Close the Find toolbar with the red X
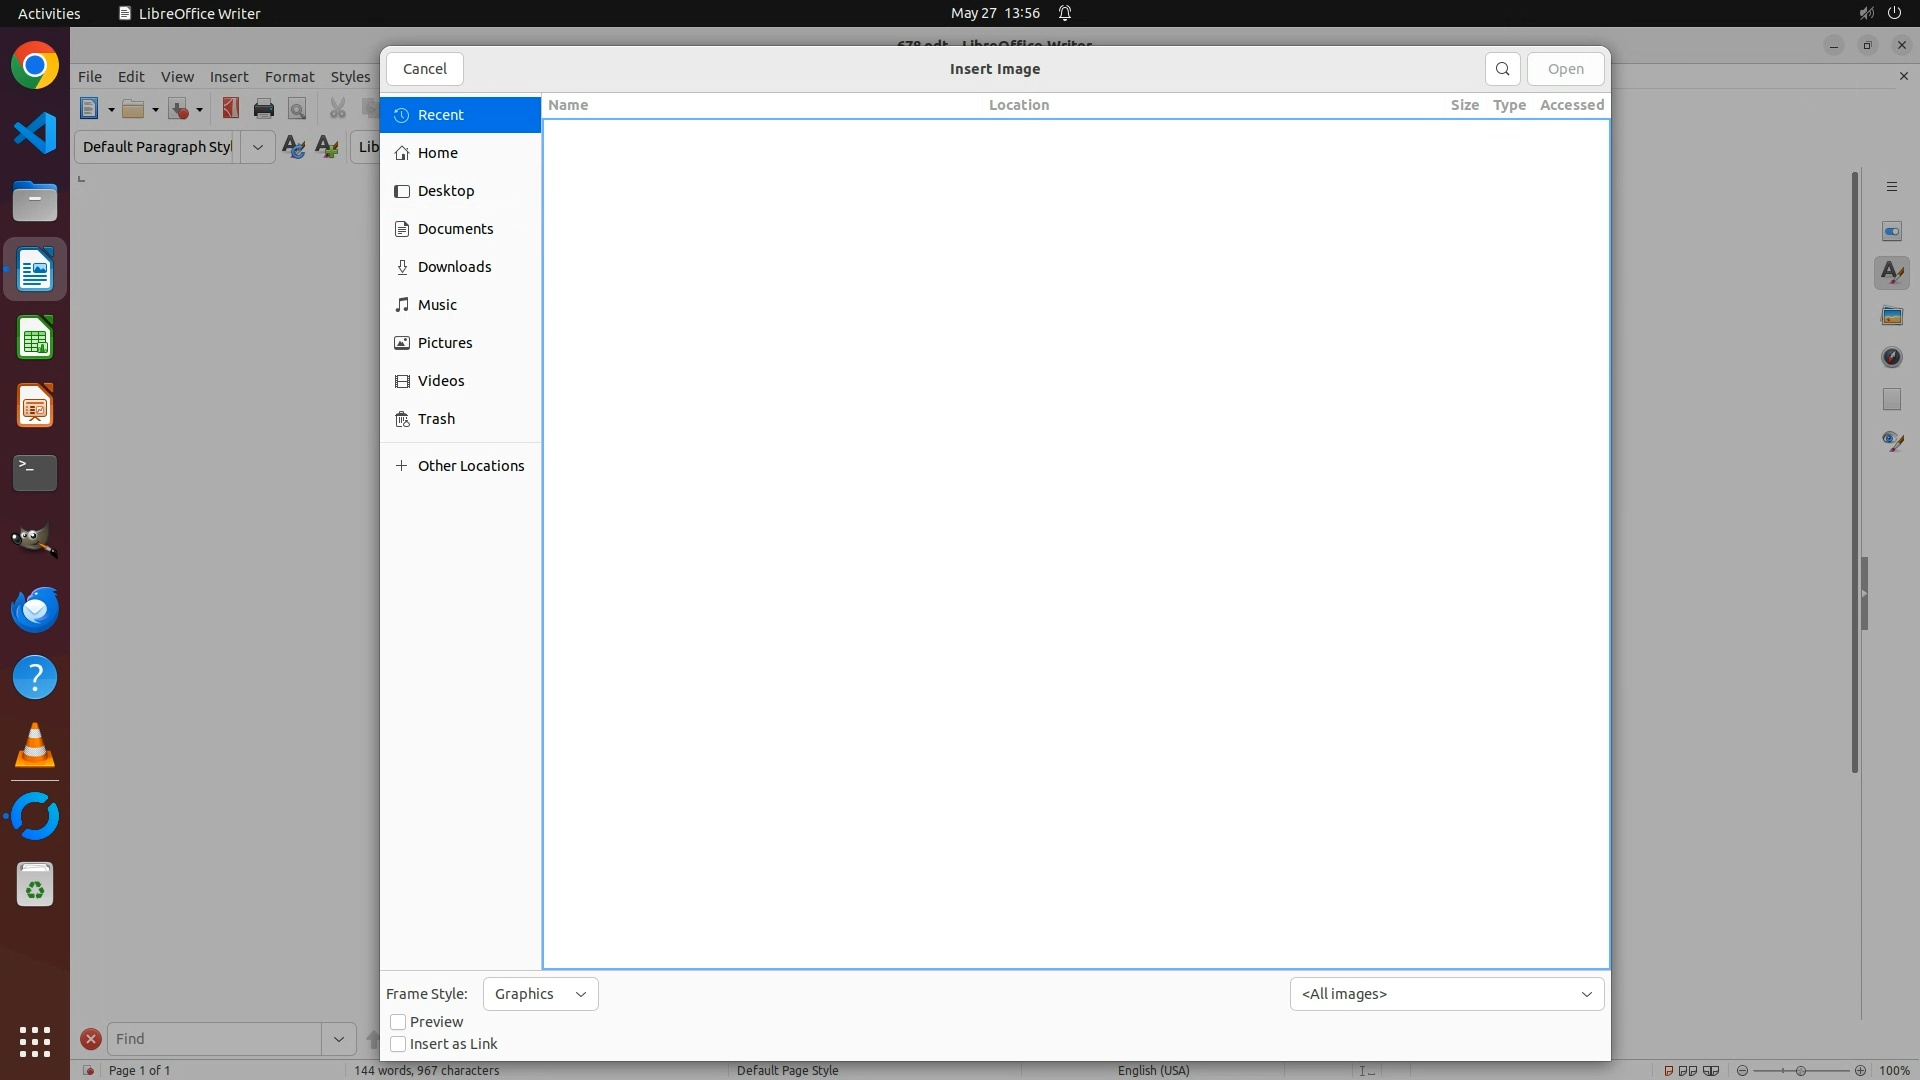 point(91,1039)
